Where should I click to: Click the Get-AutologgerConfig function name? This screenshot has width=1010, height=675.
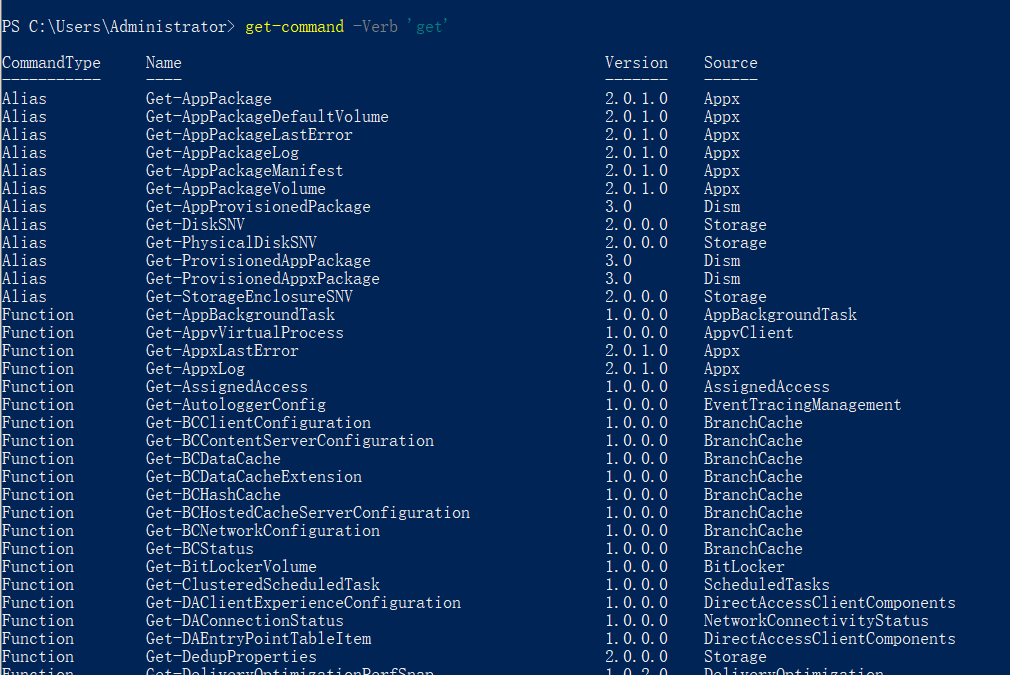(235, 405)
